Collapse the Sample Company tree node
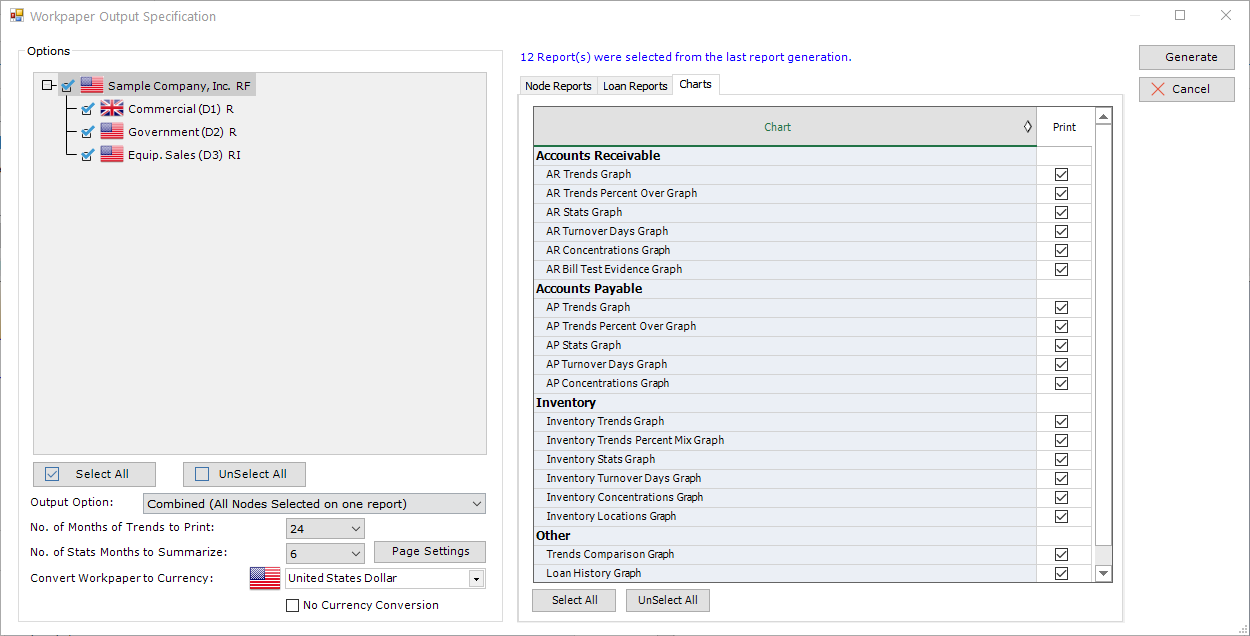The width and height of the screenshot is (1250, 636). coord(47,86)
